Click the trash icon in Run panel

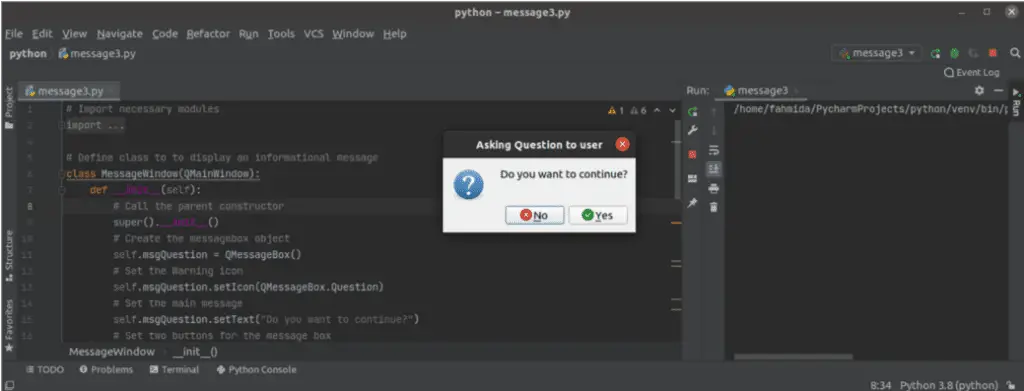[714, 207]
